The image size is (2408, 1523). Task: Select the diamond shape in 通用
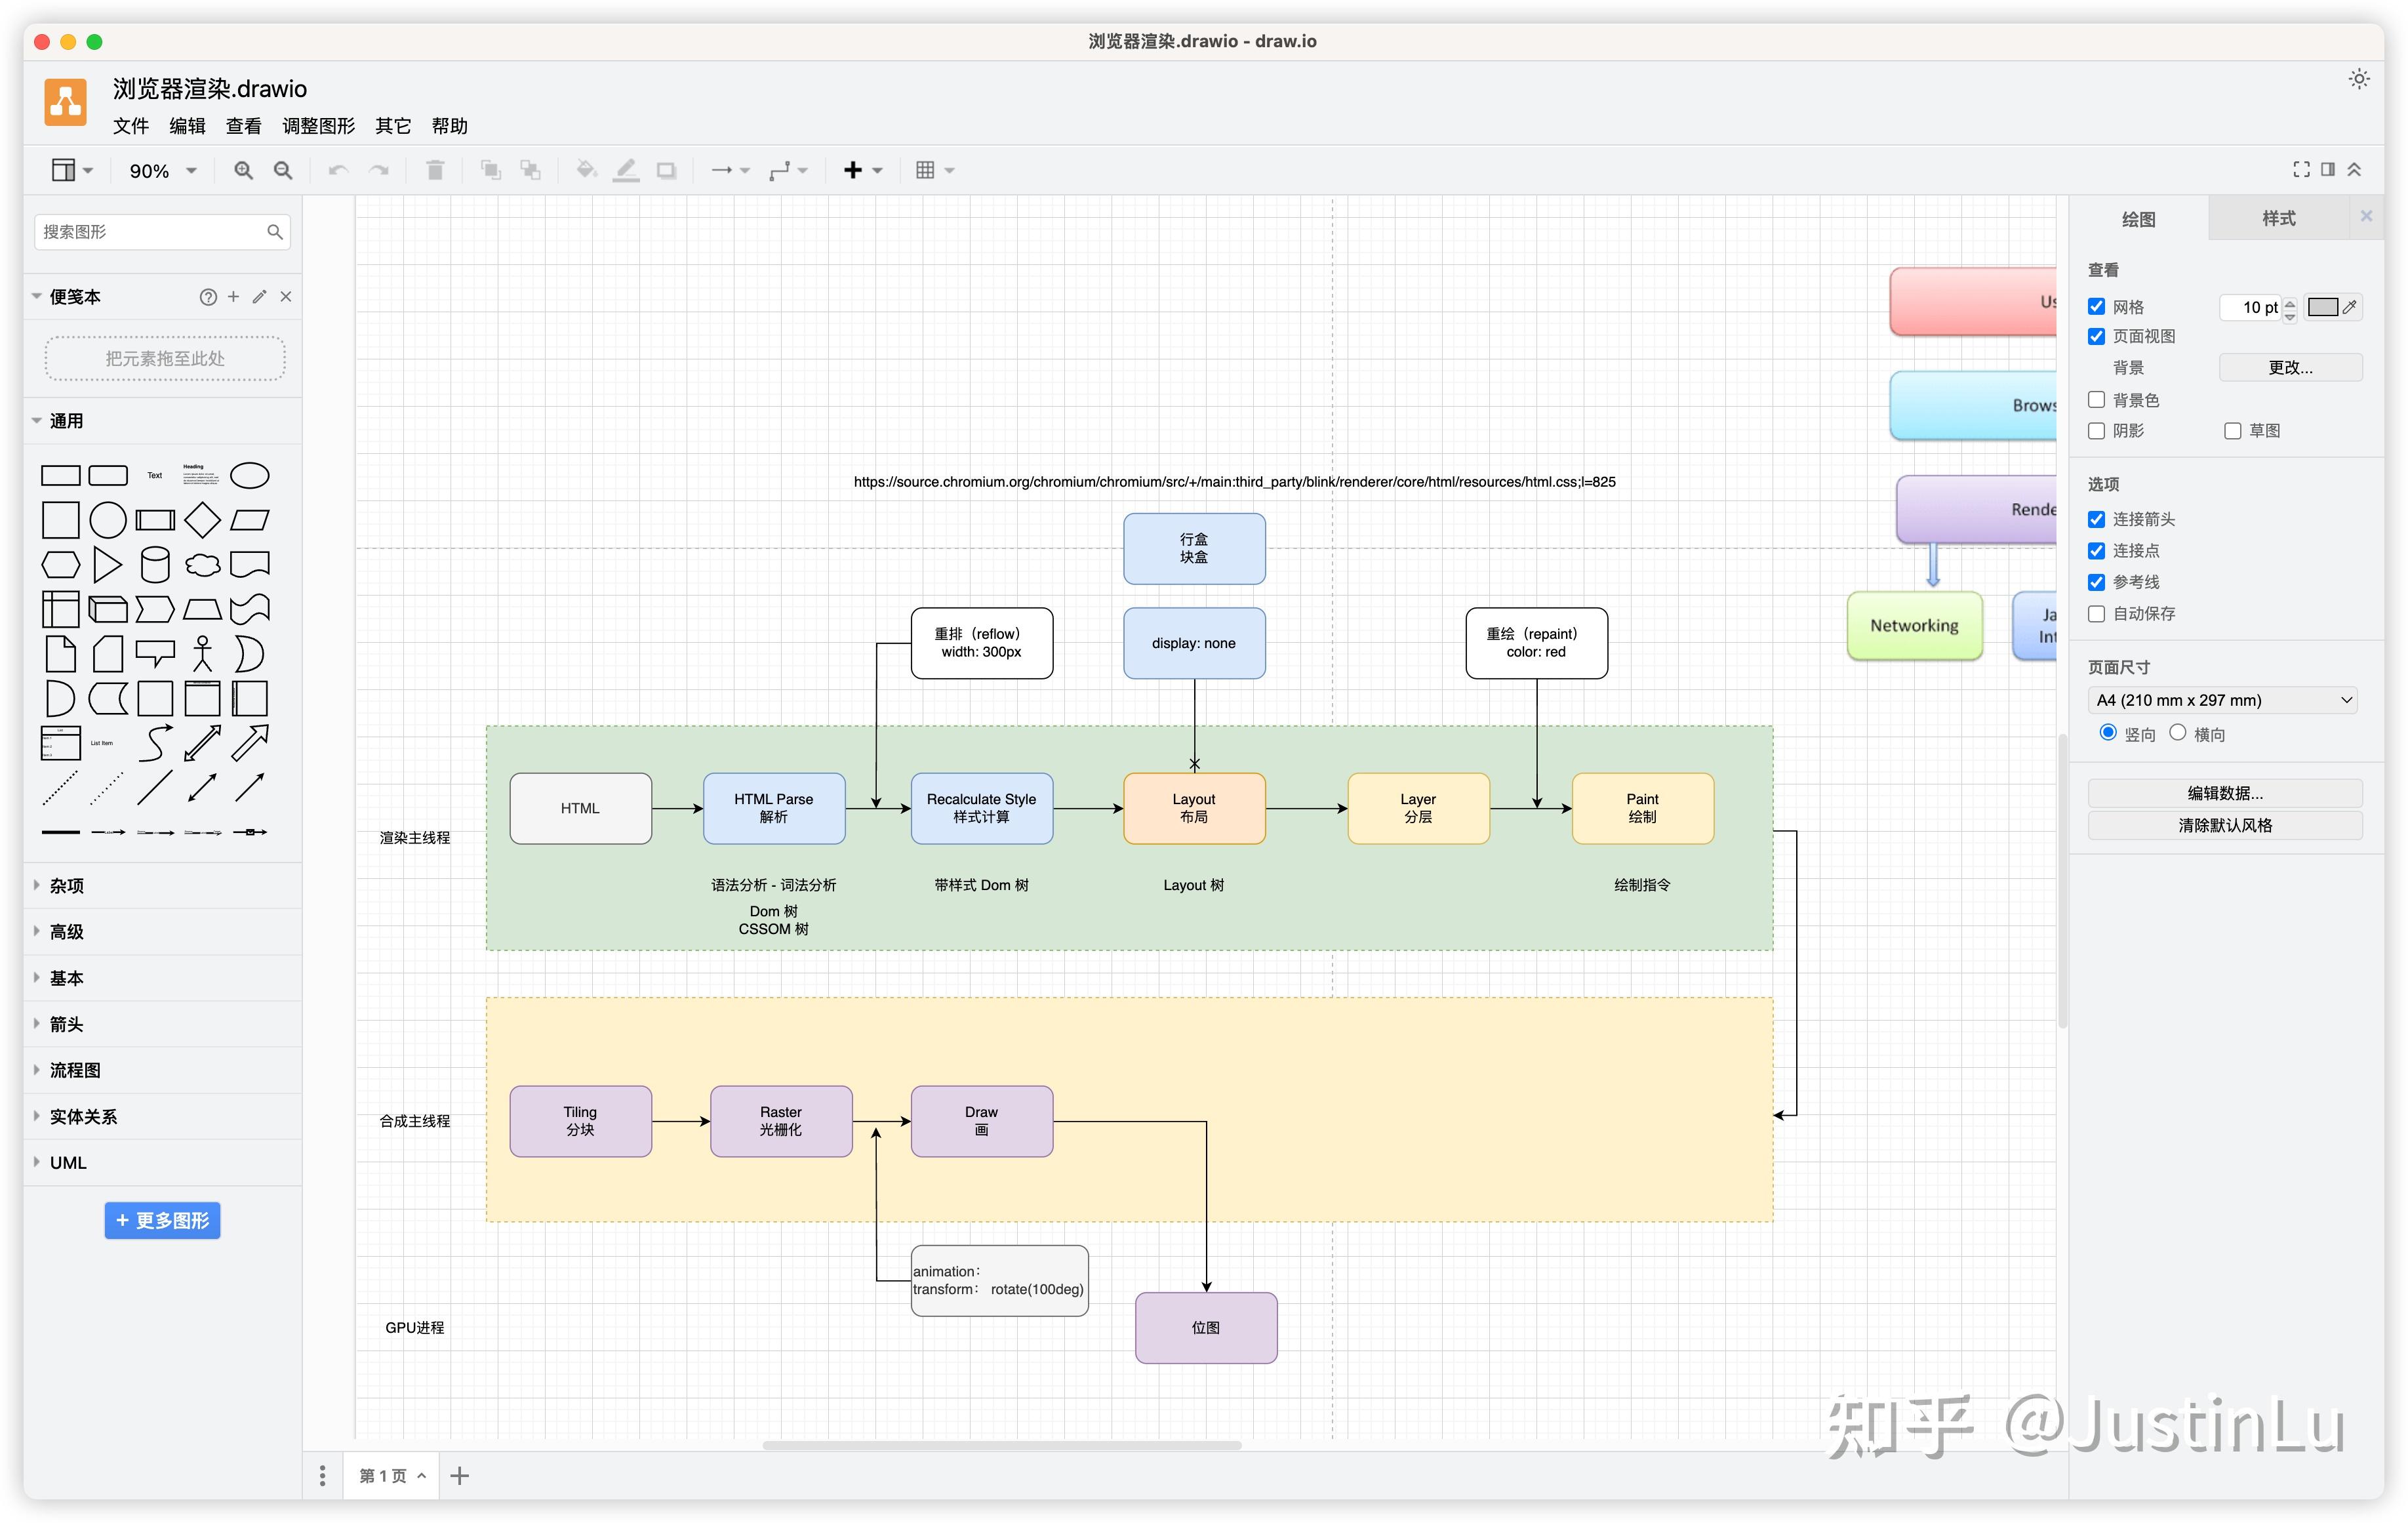[202, 520]
